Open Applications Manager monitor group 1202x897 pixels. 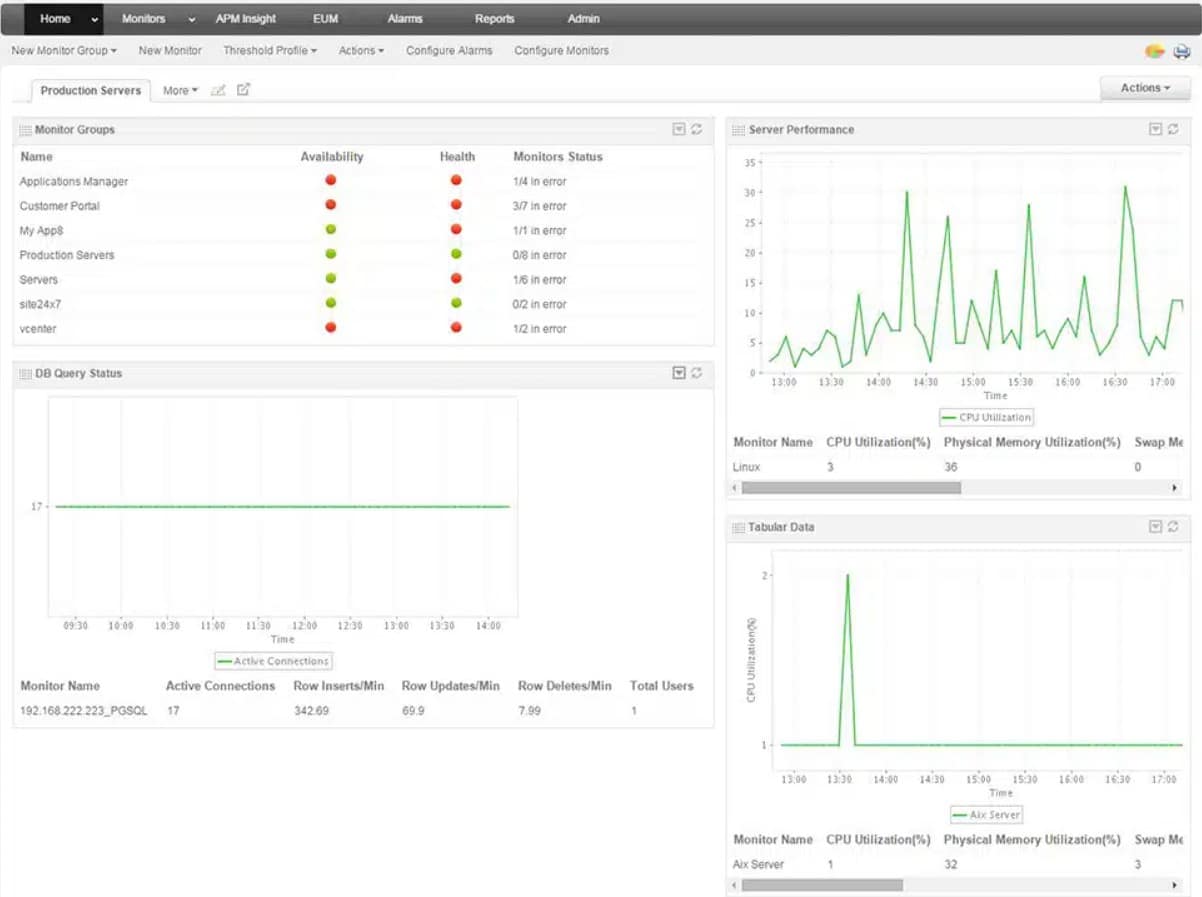click(74, 182)
